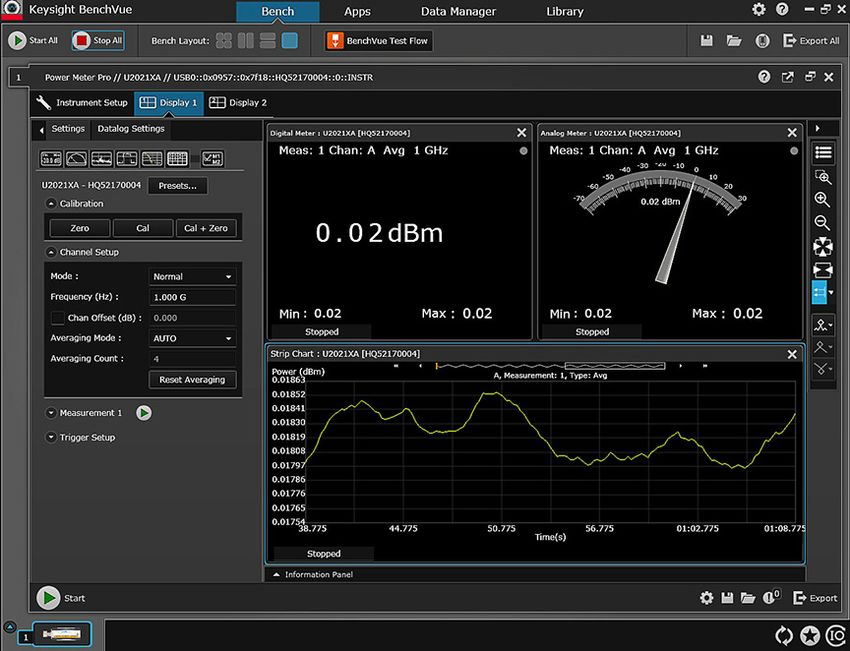
Task: Open BenchVue settings gear in title bar
Action: tap(759, 9)
